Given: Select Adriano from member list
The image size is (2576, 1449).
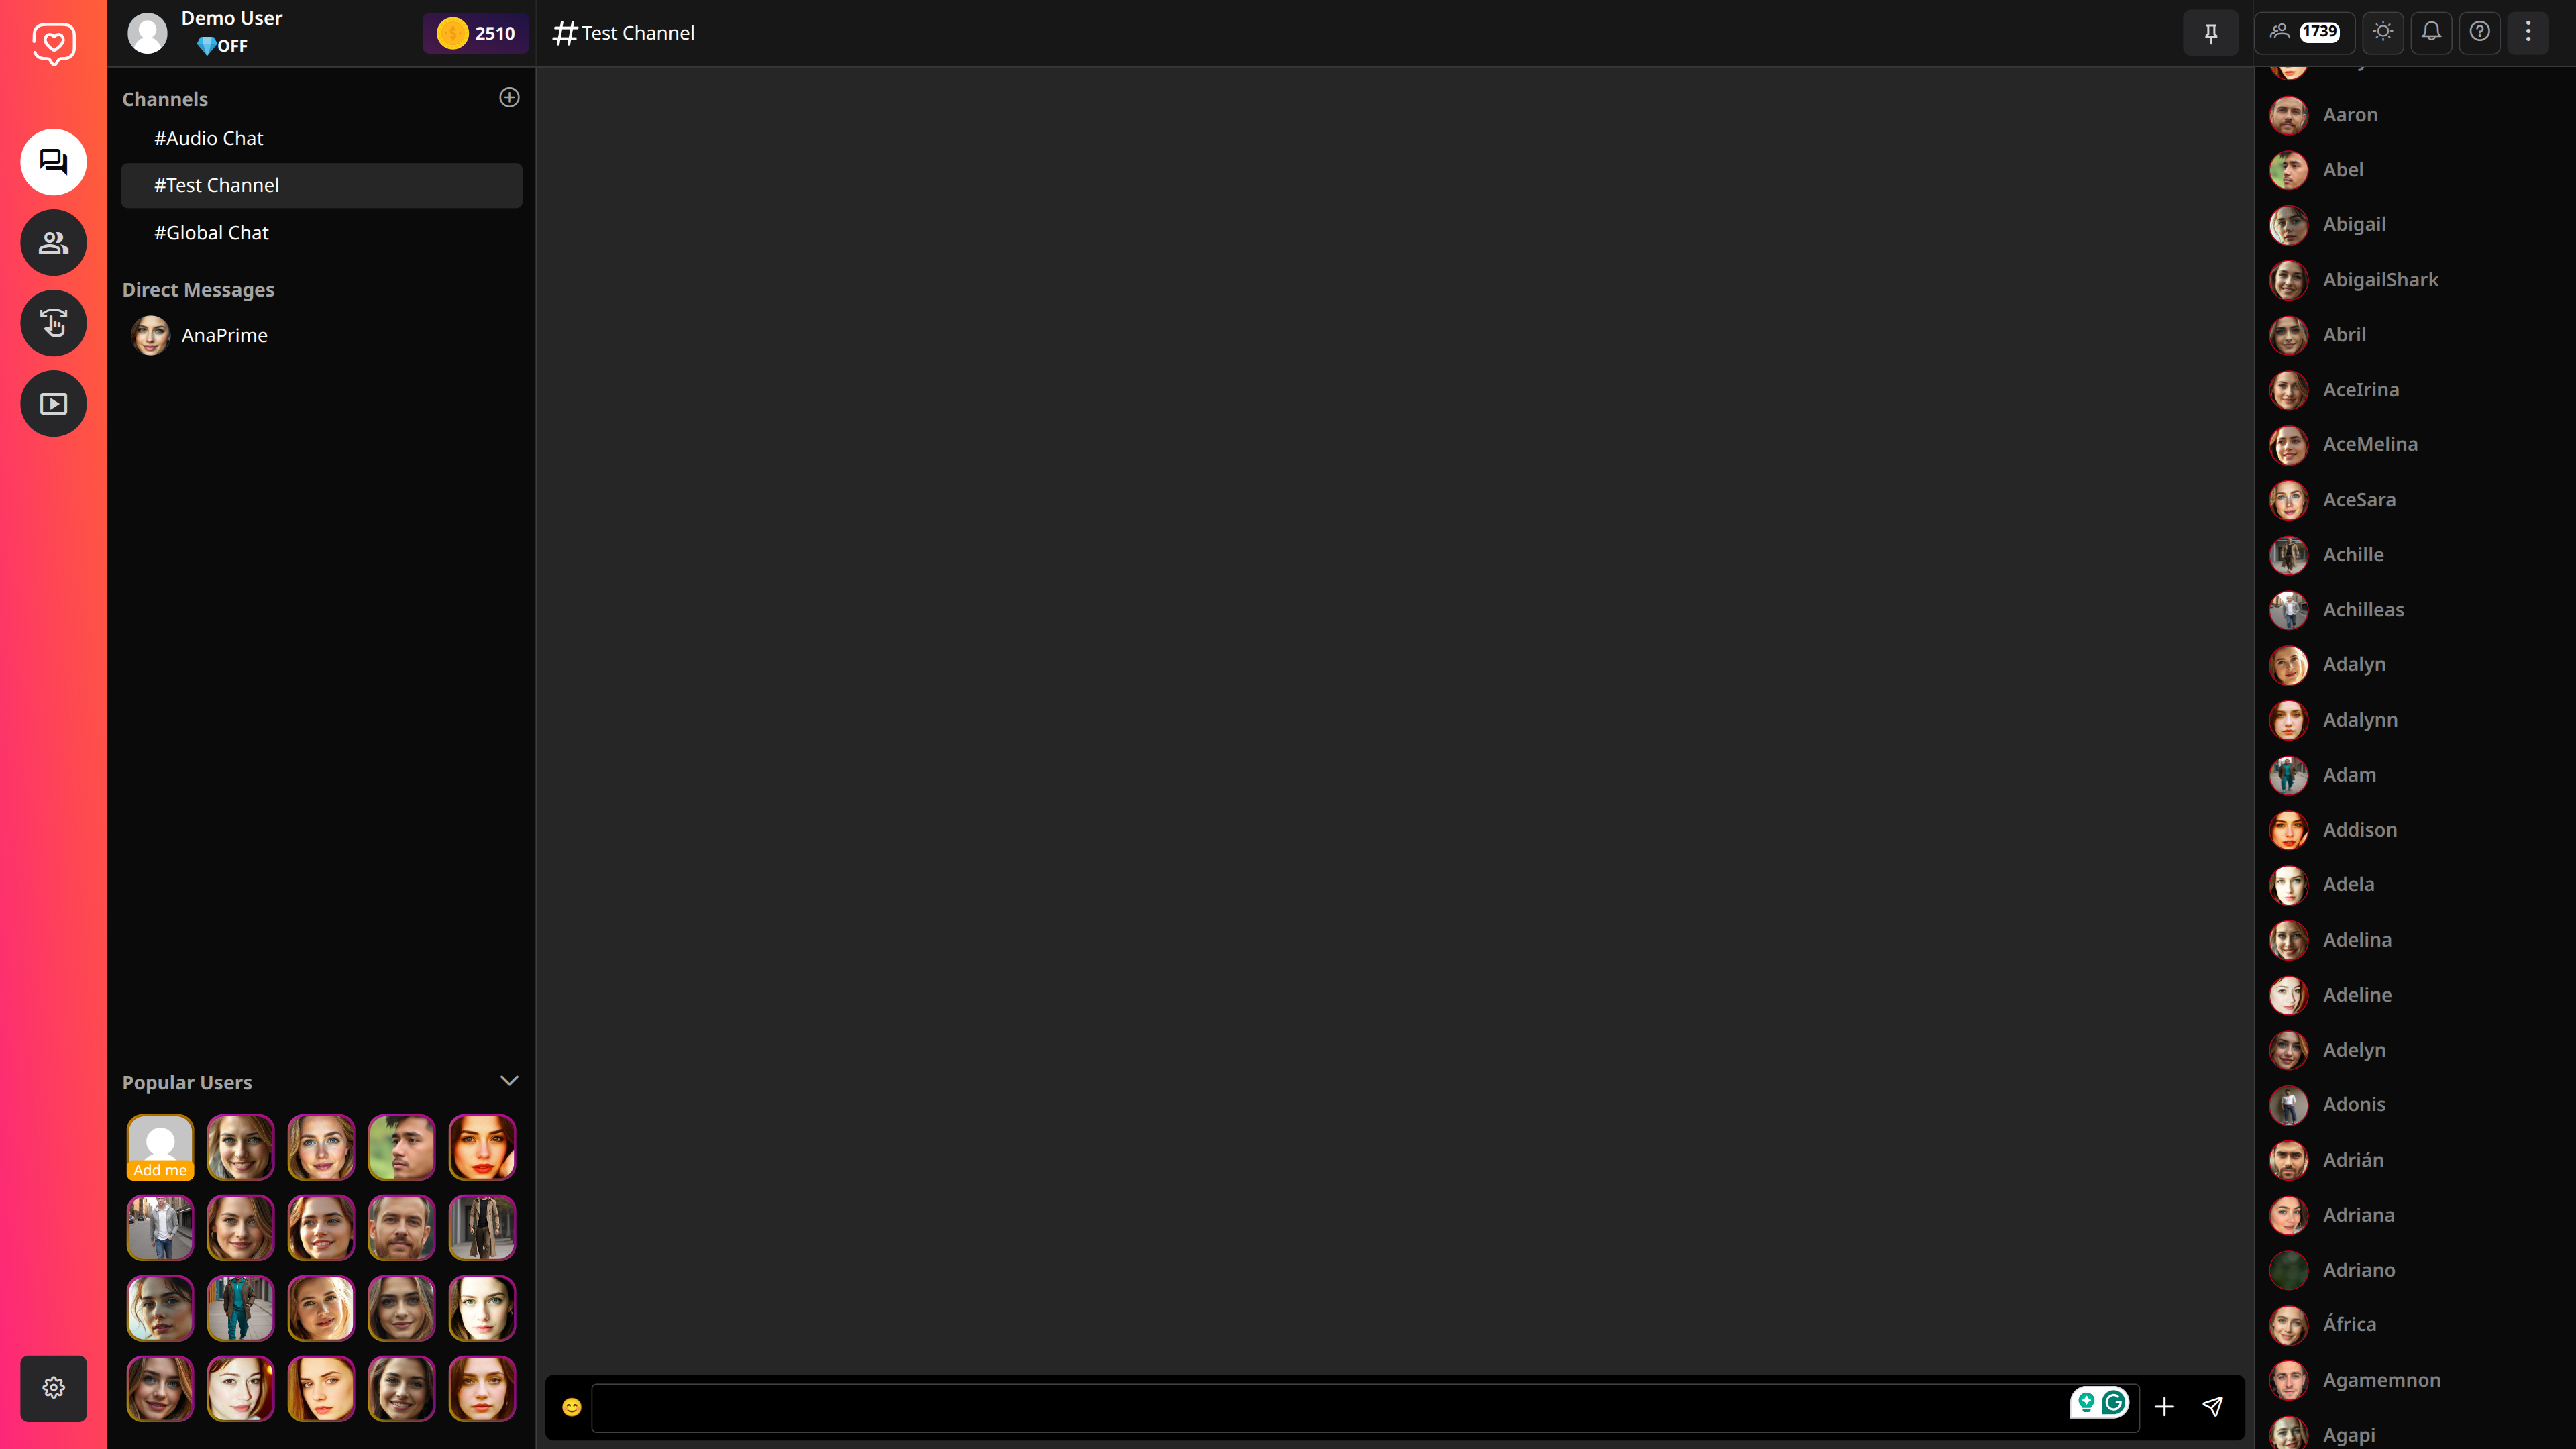Looking at the screenshot, I should (x=2414, y=1270).
